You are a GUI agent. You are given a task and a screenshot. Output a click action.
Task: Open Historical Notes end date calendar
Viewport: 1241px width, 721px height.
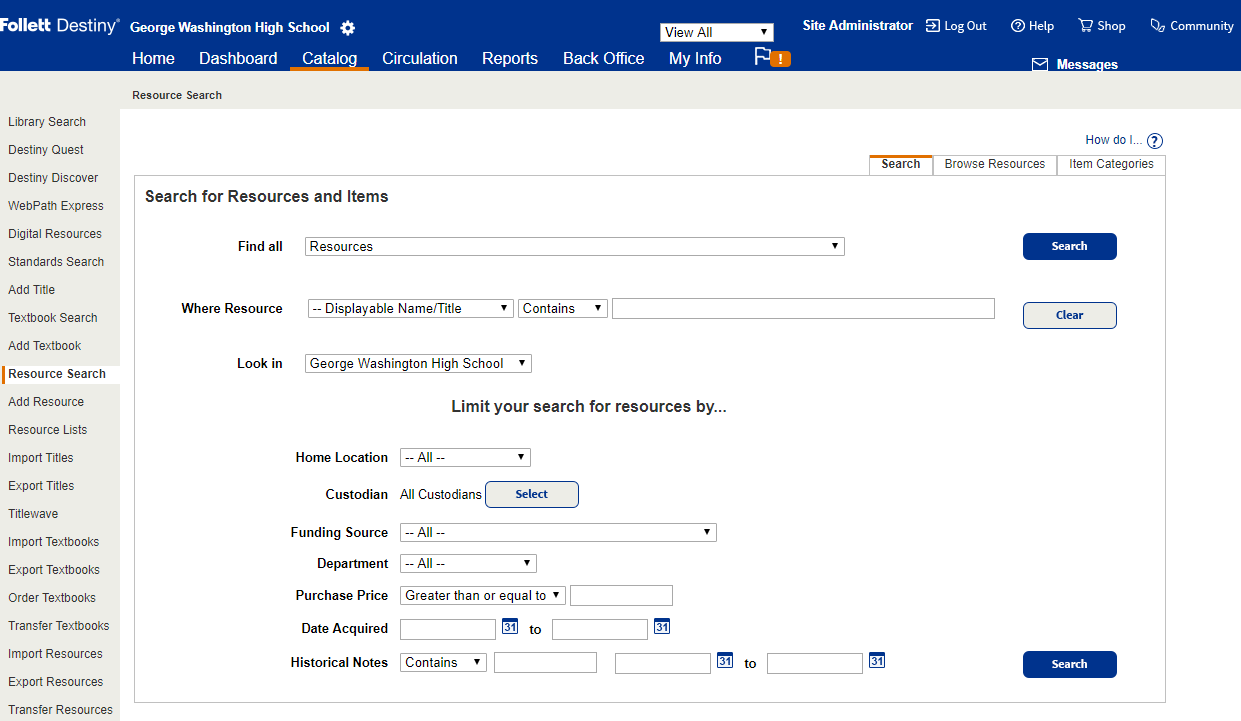coord(877,661)
